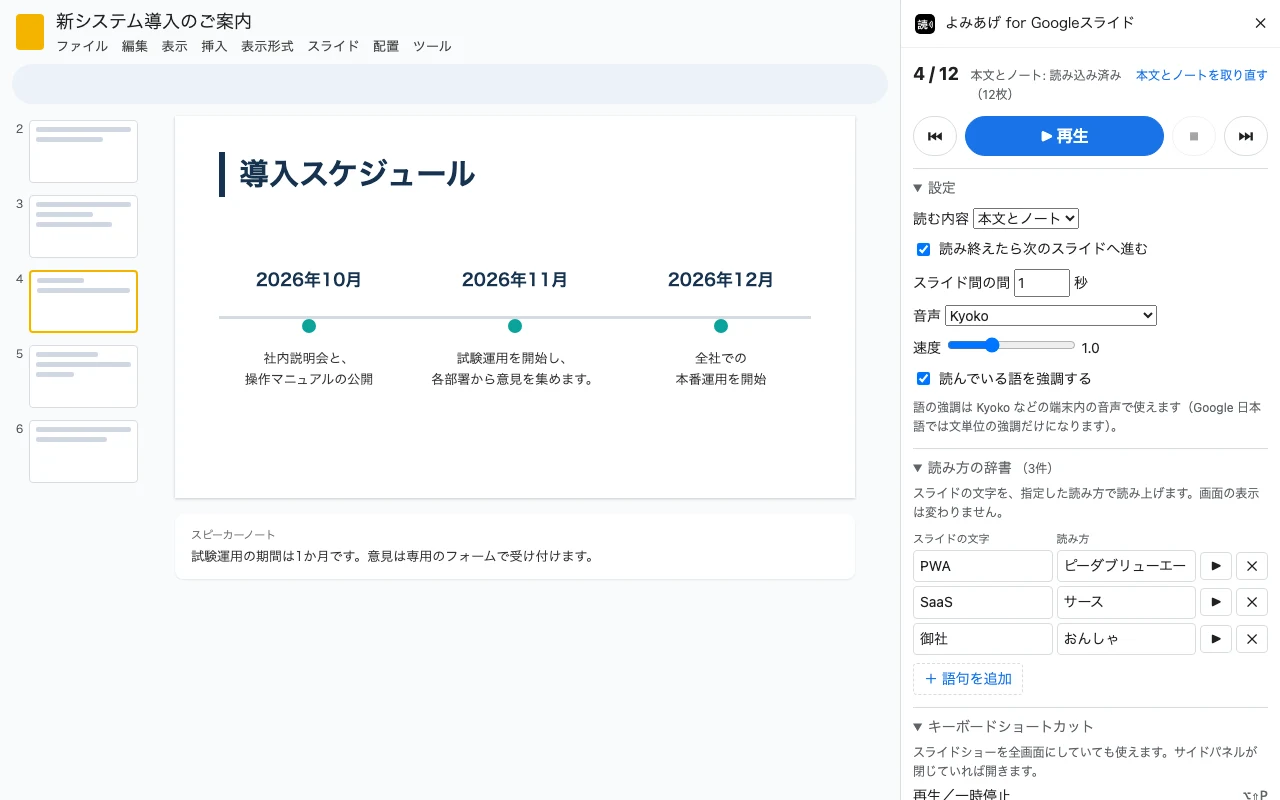
Task: Click the slide title 導入スケジュール
Action: (x=357, y=174)
